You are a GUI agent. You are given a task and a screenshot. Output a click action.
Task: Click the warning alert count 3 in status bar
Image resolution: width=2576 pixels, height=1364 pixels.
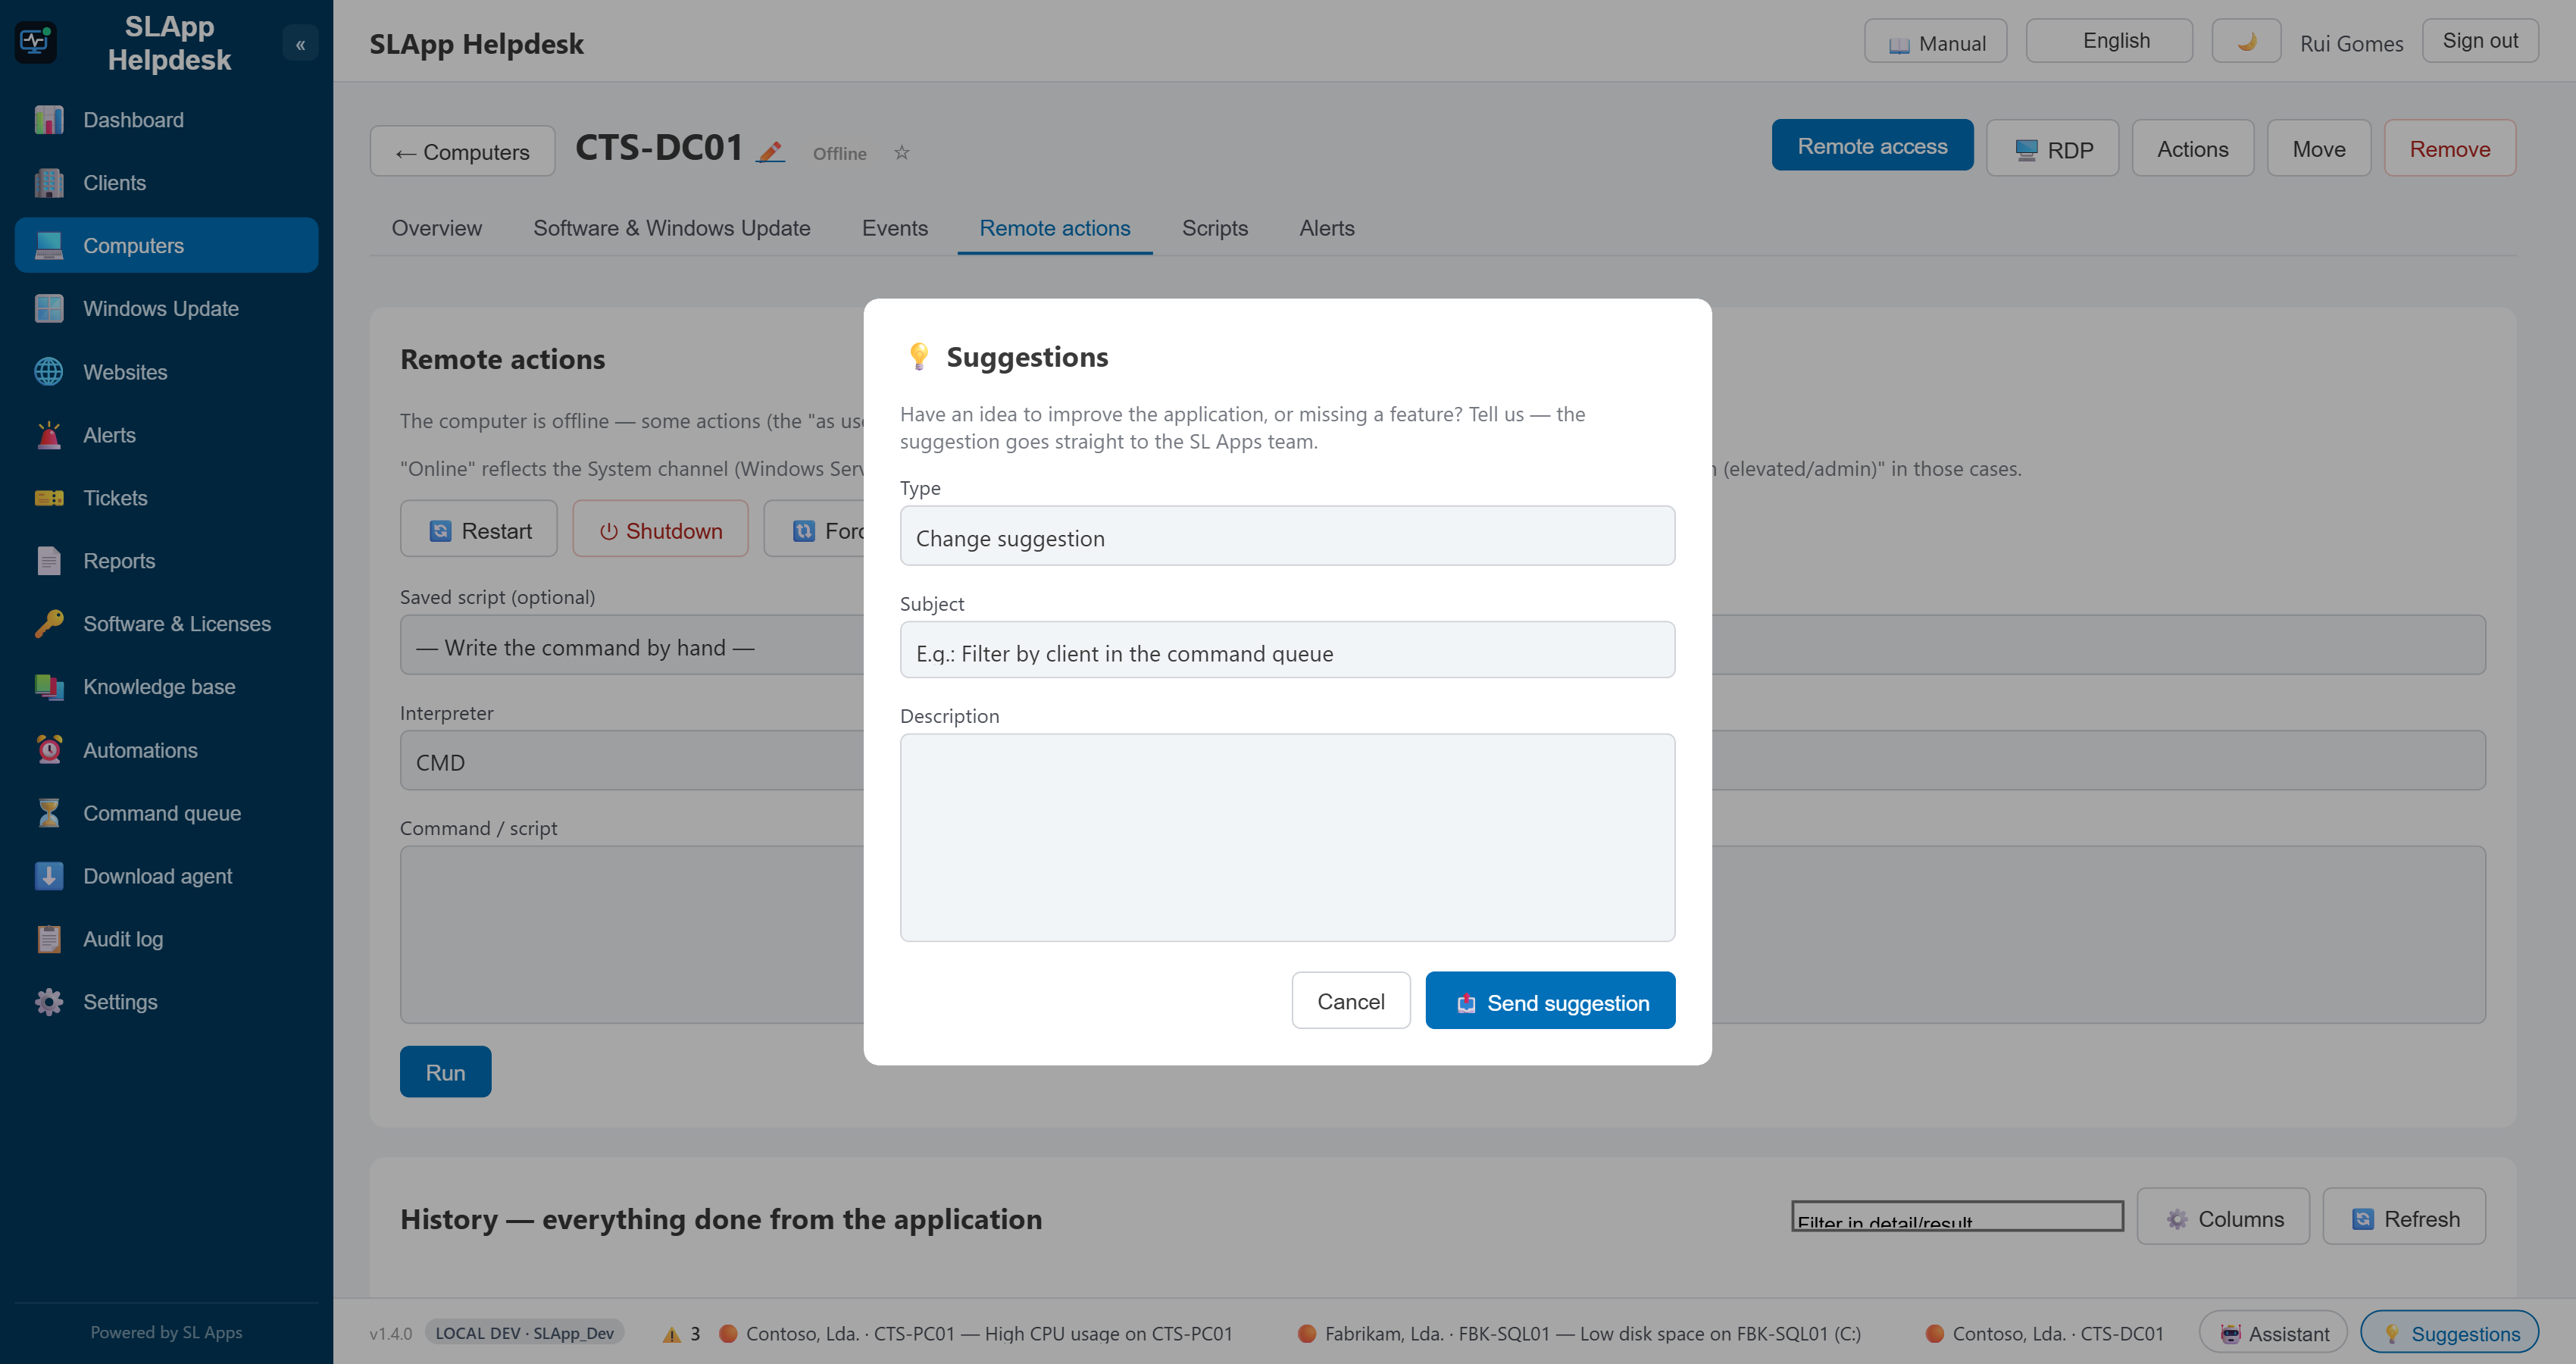click(682, 1333)
